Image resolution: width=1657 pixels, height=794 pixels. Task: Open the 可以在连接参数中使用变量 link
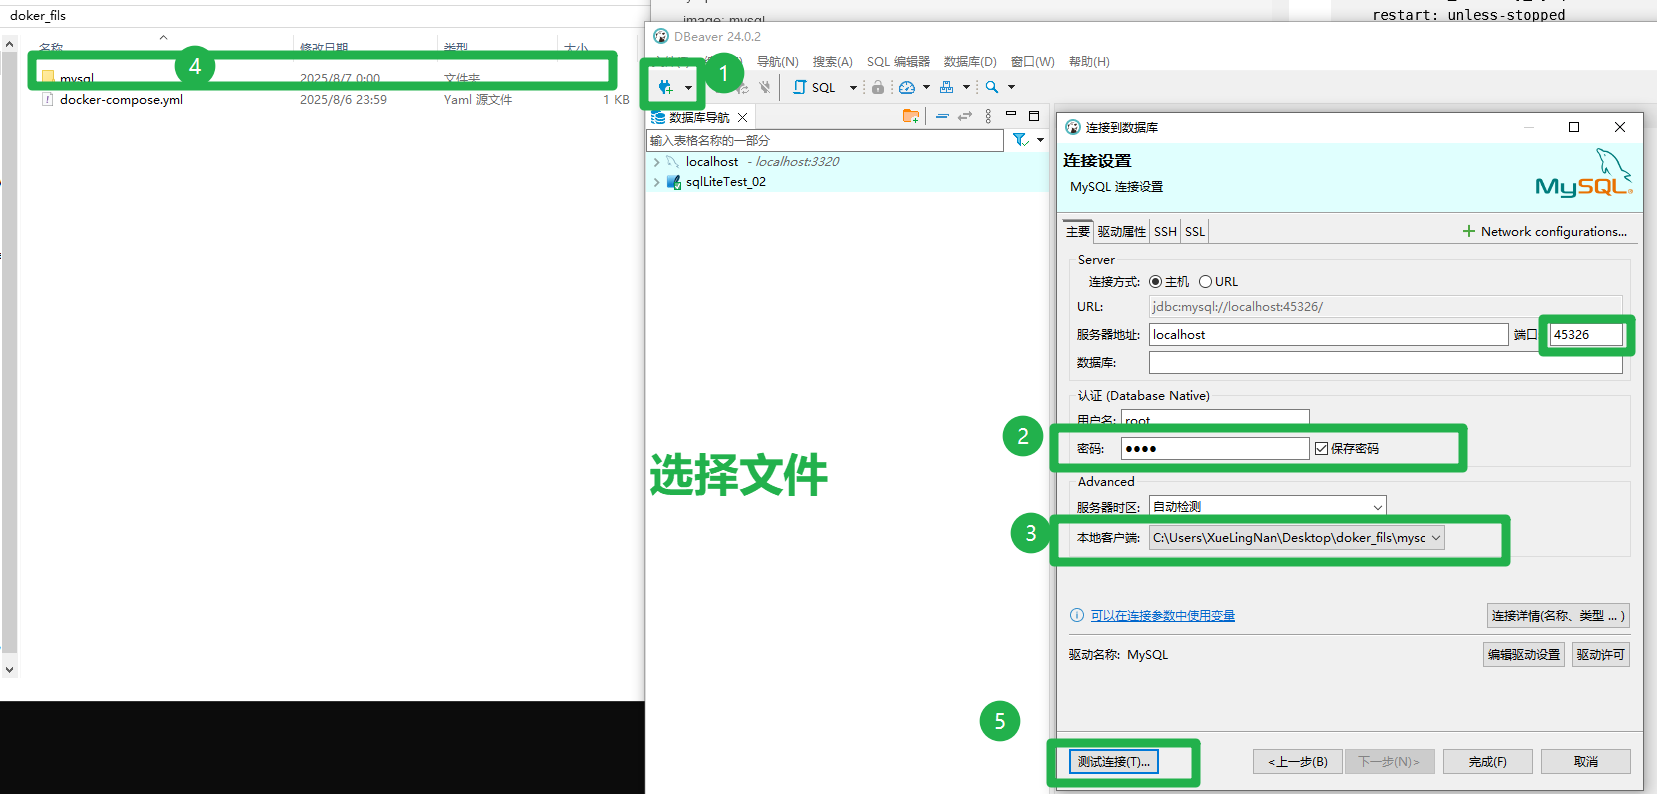(1162, 616)
